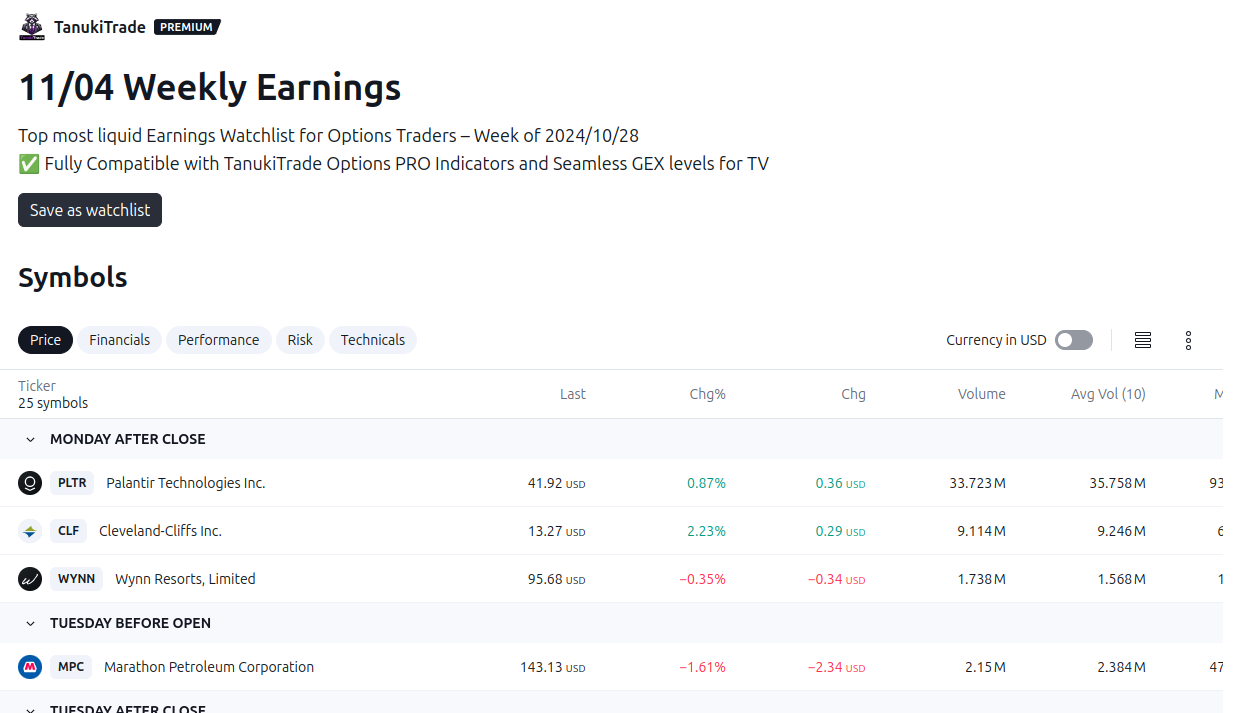Click CLF volume 9.114M
The width and height of the screenshot is (1233, 713).
click(981, 531)
